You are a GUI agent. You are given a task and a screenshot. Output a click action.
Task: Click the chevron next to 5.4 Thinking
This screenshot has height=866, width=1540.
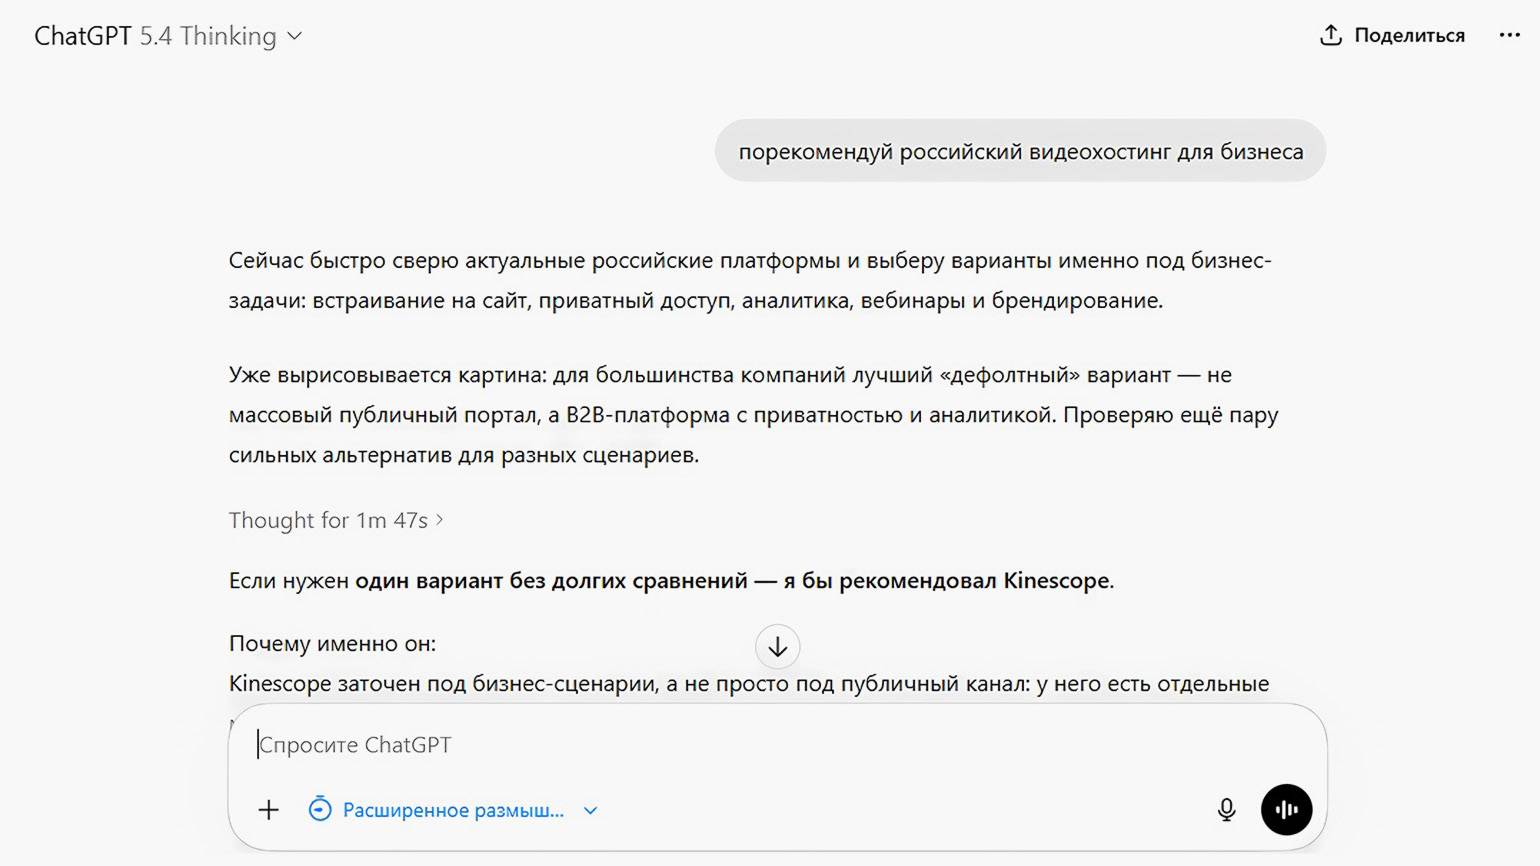pyautogui.click(x=295, y=36)
